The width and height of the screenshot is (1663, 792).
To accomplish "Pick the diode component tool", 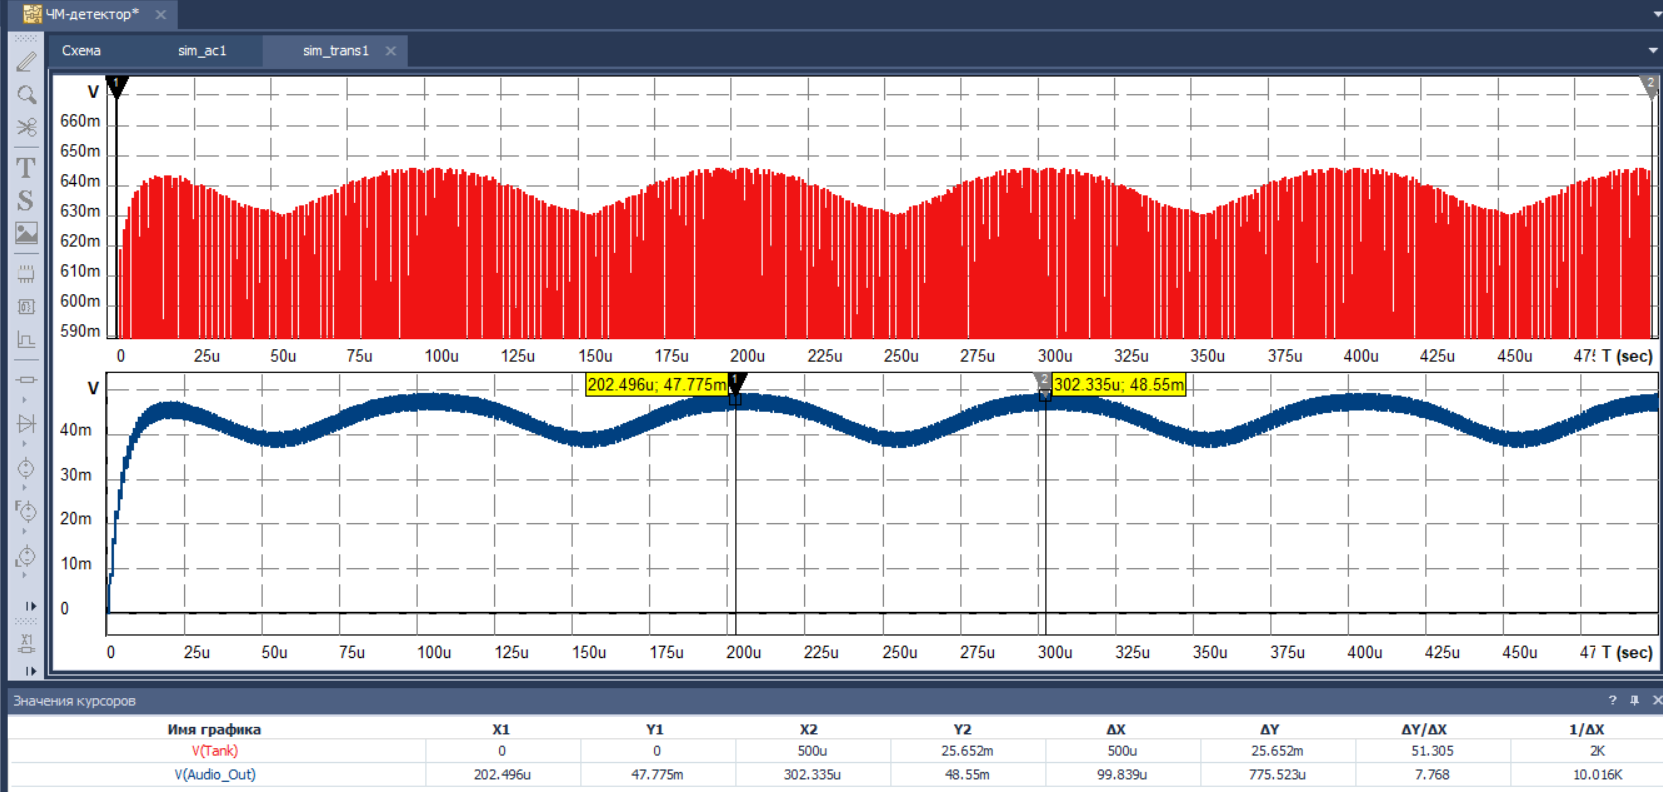I will pyautogui.click(x=26, y=424).
